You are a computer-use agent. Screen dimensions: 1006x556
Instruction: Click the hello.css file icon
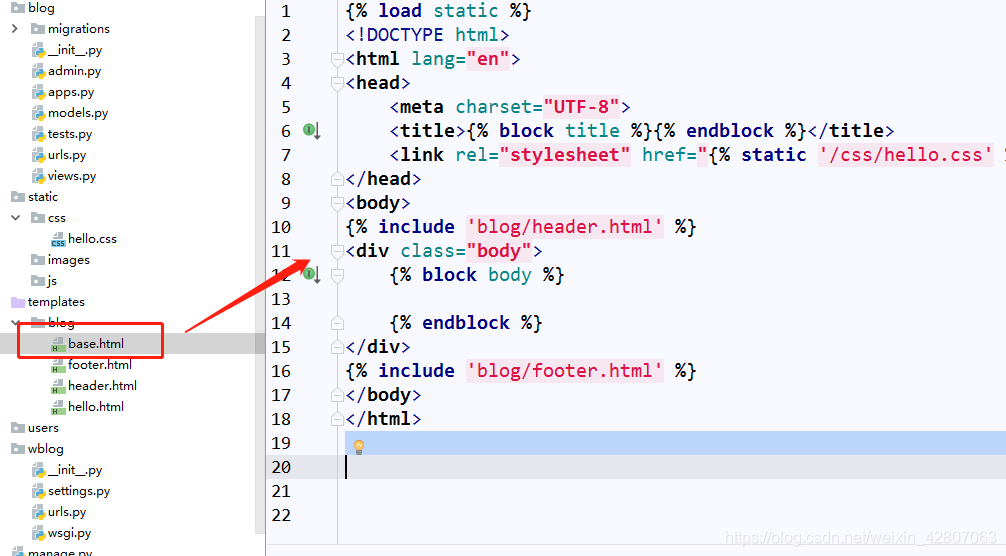58,239
